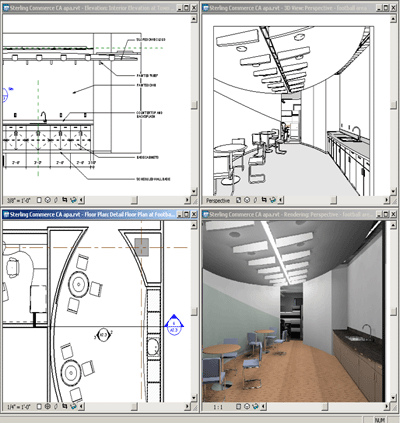Click hide/isolate glasses icon in 3D view bar
Screen dimensions: 400x423
pos(273,200)
